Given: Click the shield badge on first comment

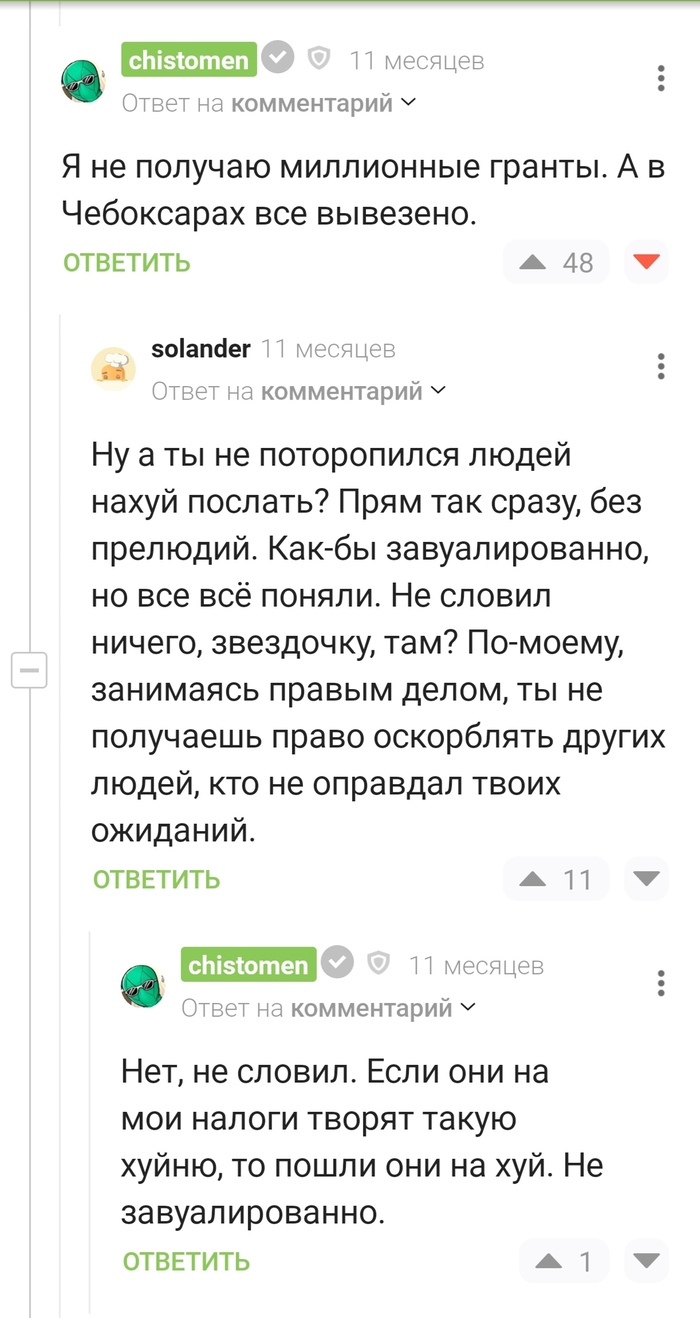Looking at the screenshot, I should tap(318, 60).
